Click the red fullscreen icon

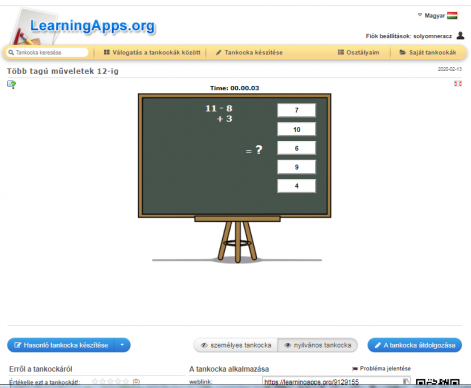pyautogui.click(x=458, y=84)
